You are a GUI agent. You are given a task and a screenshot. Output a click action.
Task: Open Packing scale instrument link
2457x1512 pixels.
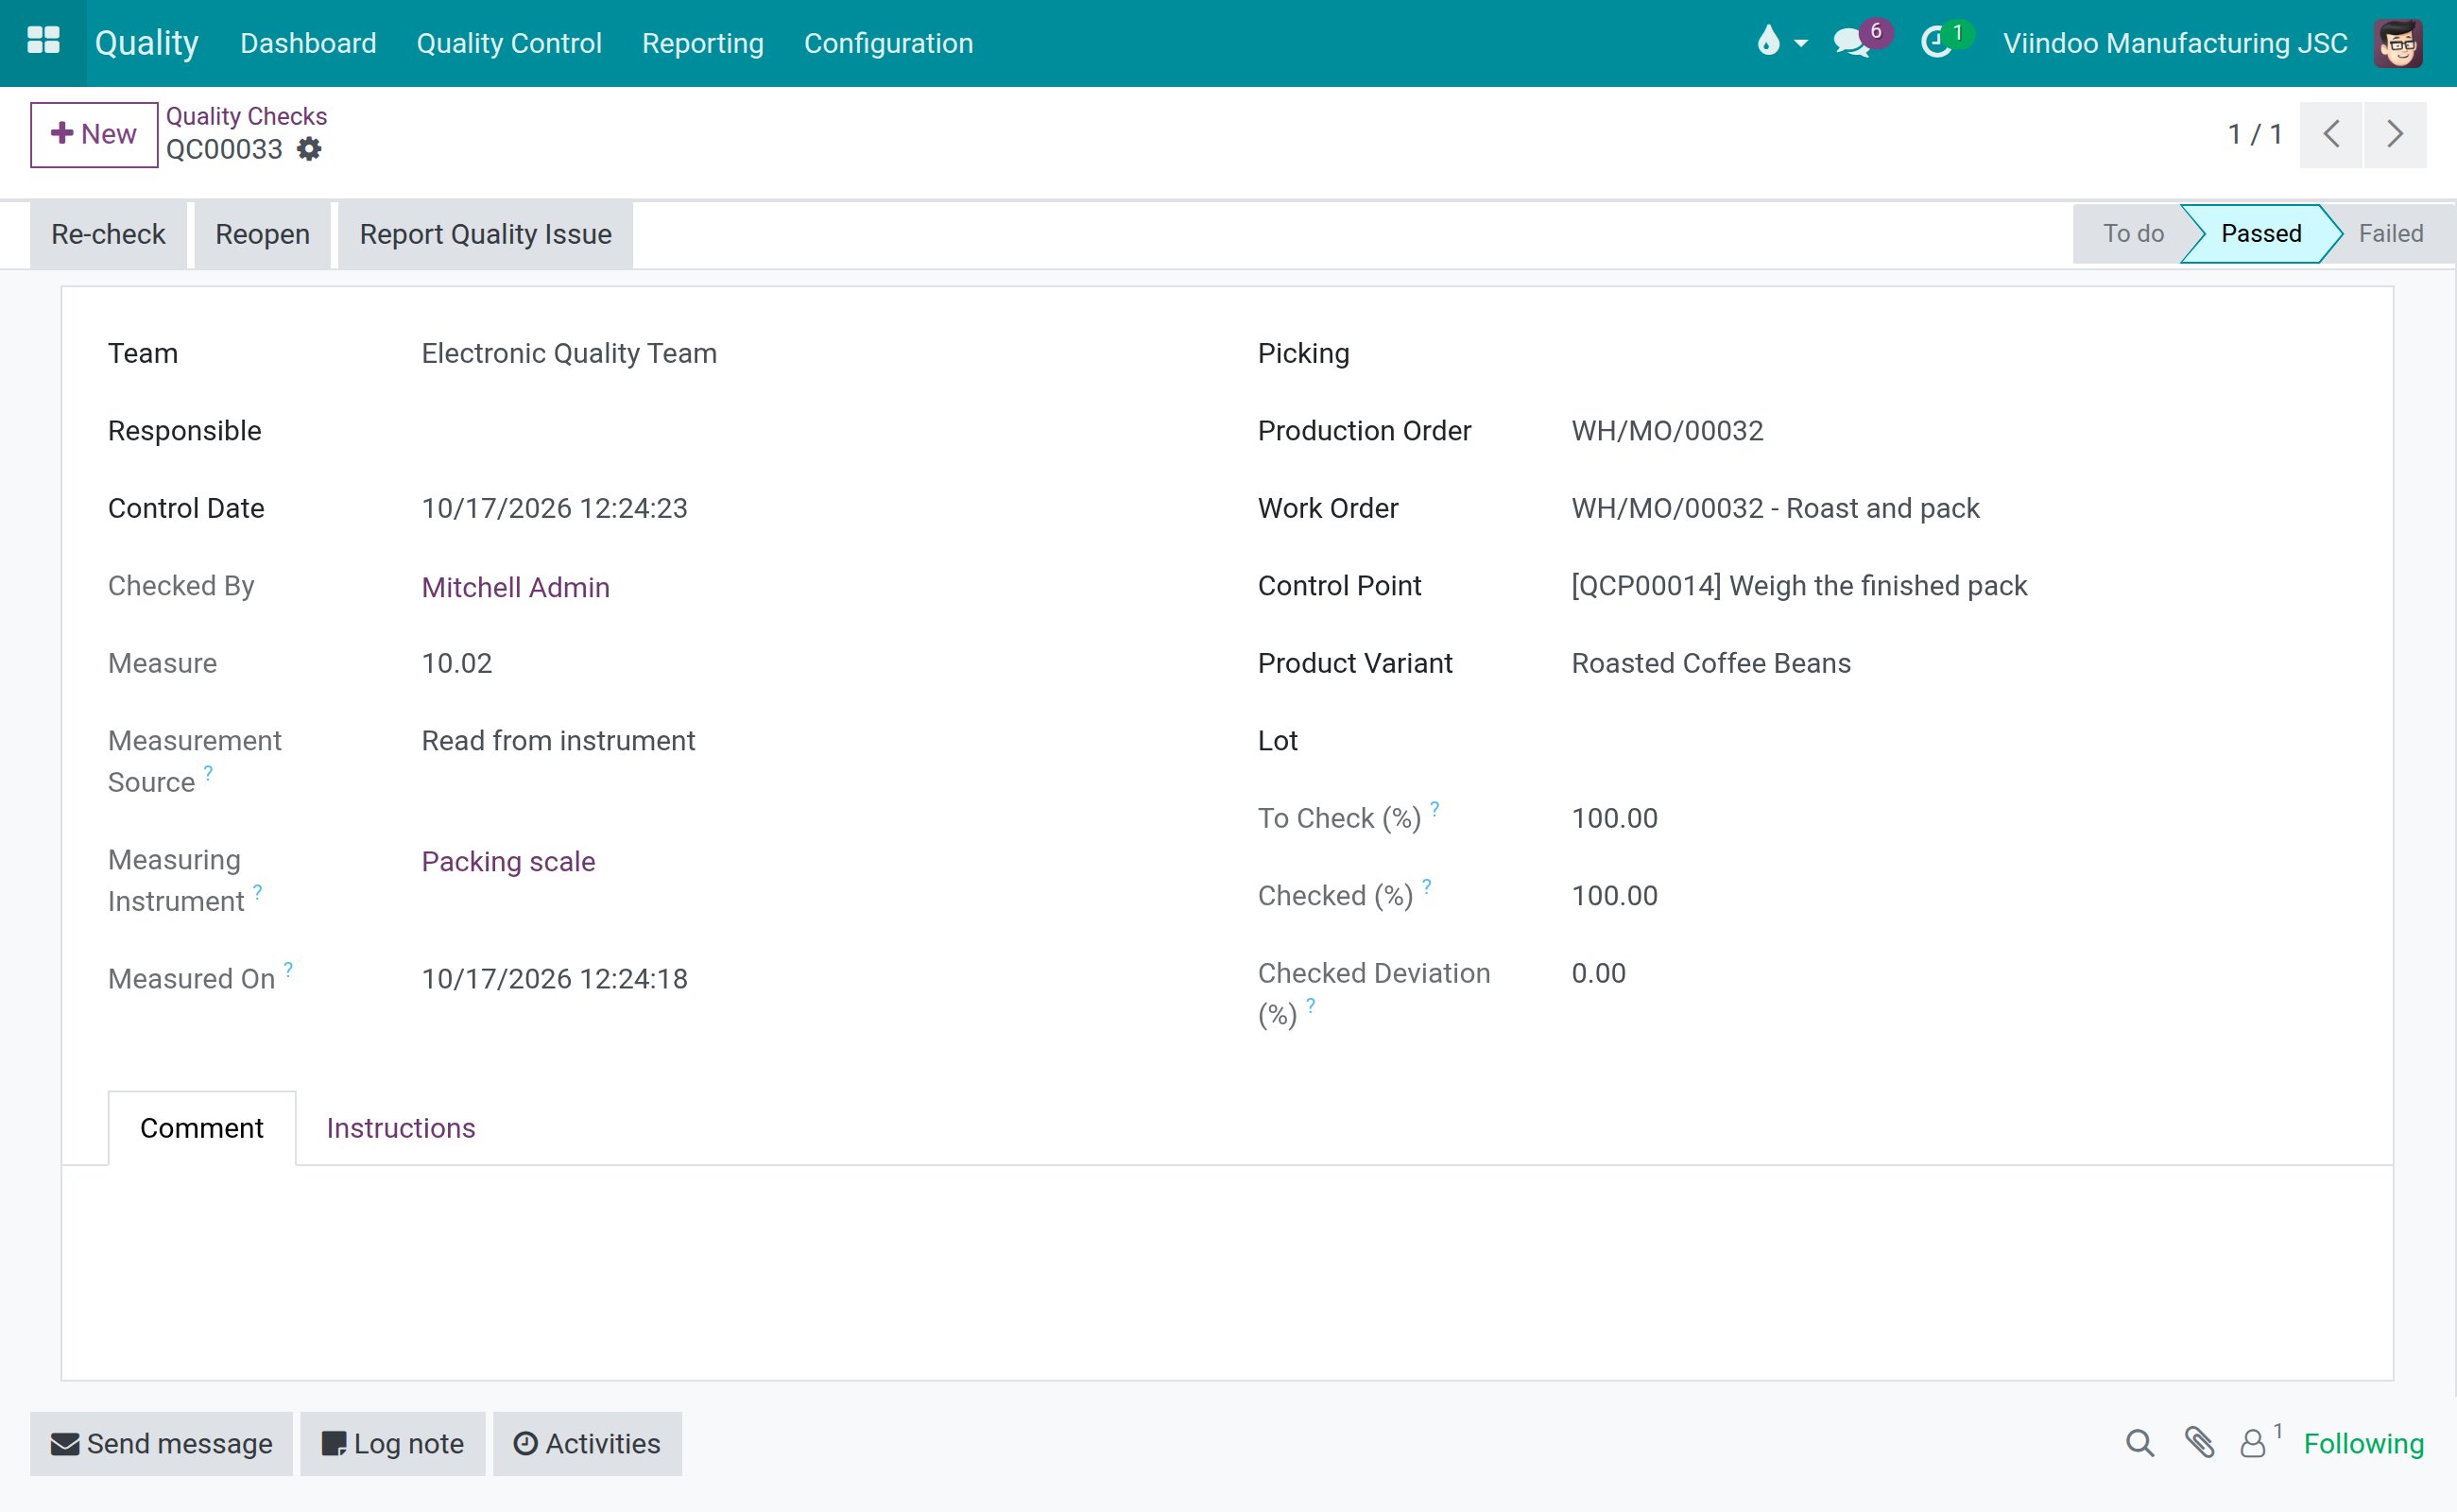508,861
